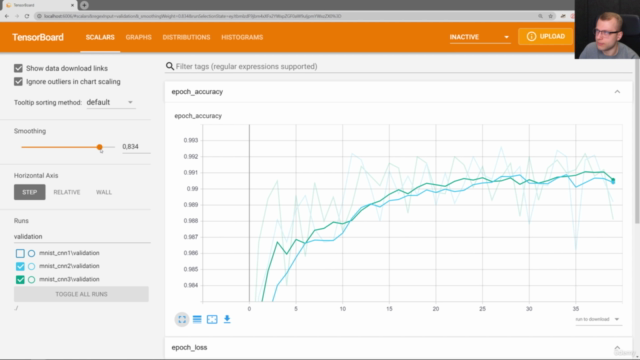Viewport: 640px width, 360px height.
Task: Toggle y-axis log scale list icon
Action: click(197, 319)
